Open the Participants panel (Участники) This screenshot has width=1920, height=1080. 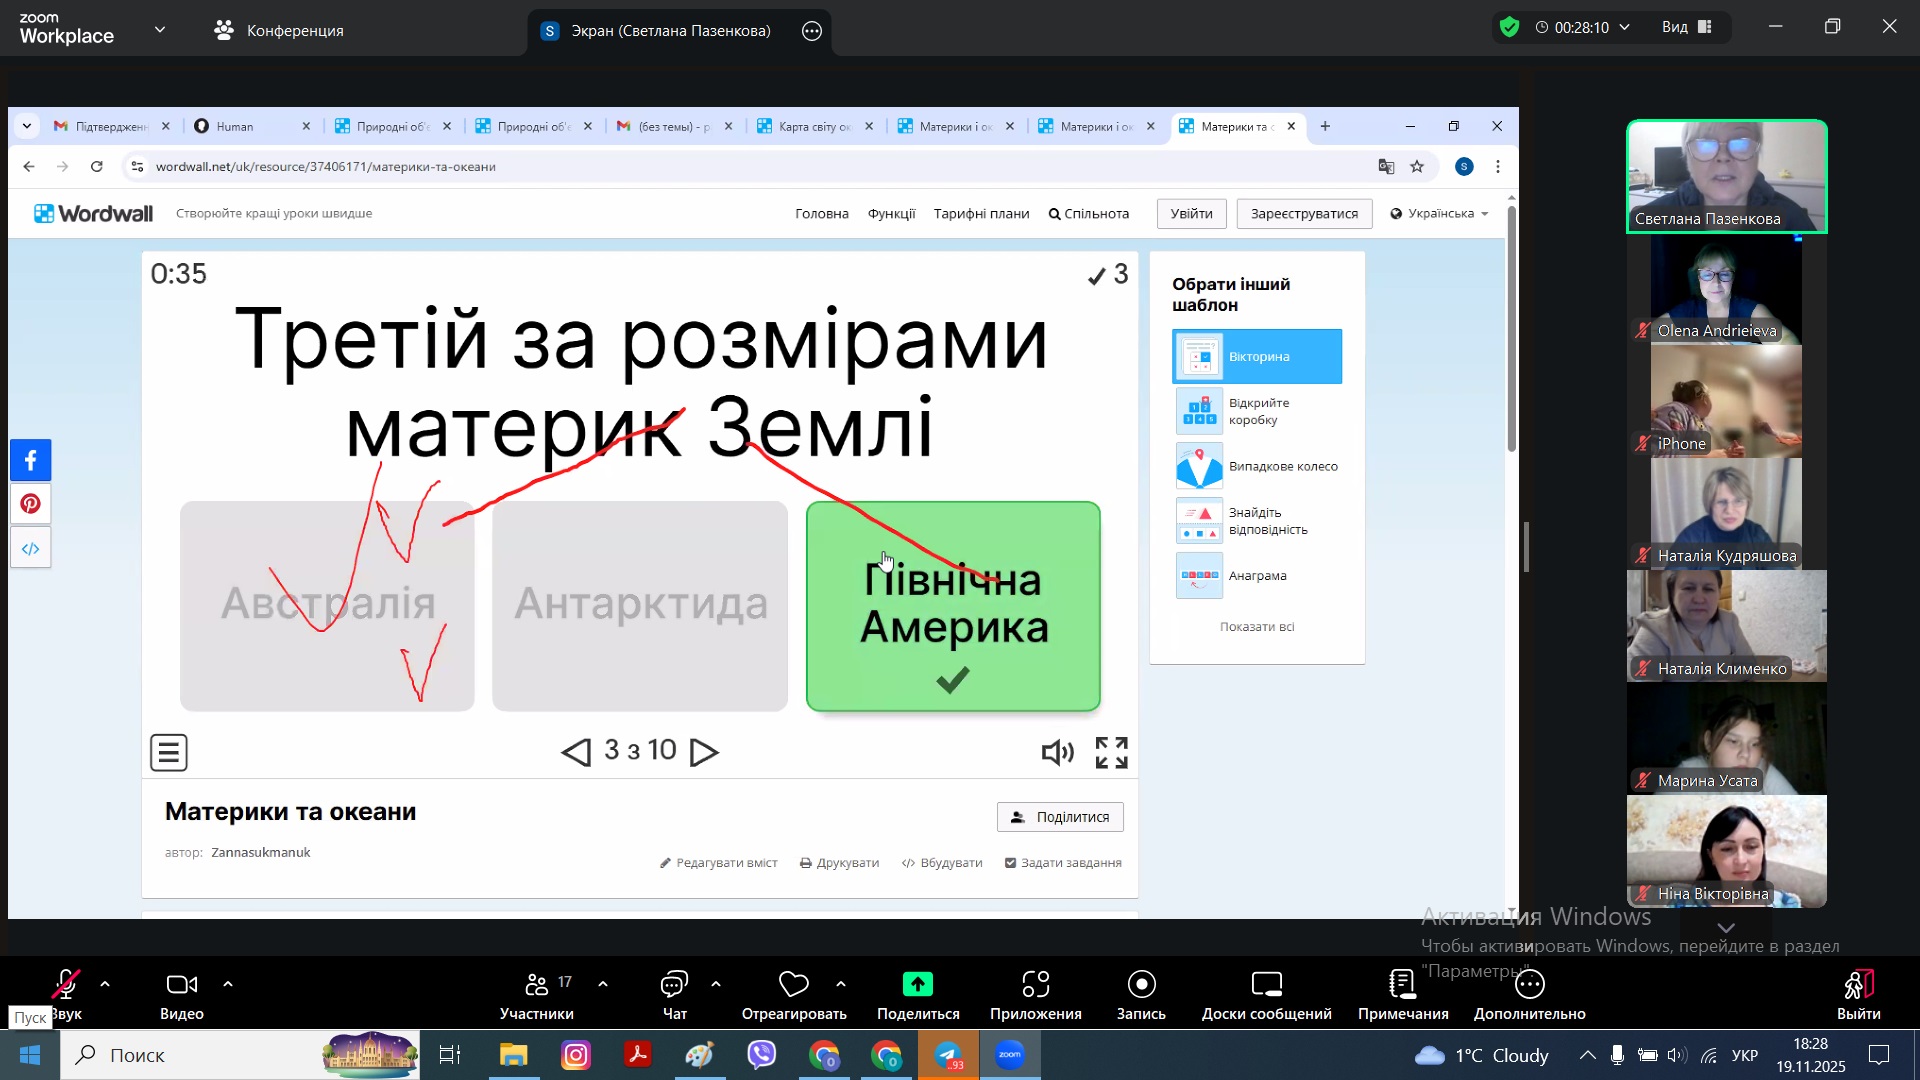click(537, 985)
